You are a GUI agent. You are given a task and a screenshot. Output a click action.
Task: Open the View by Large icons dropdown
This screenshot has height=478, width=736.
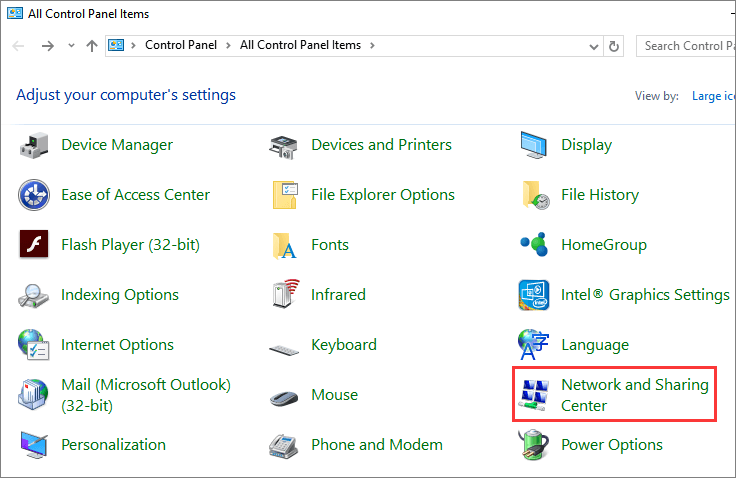click(x=712, y=96)
